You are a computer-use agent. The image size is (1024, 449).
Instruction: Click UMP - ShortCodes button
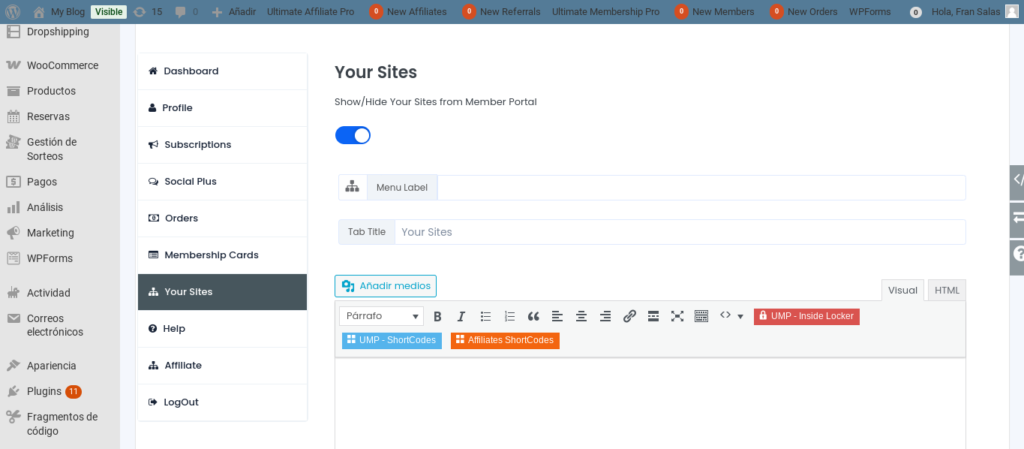(x=391, y=340)
